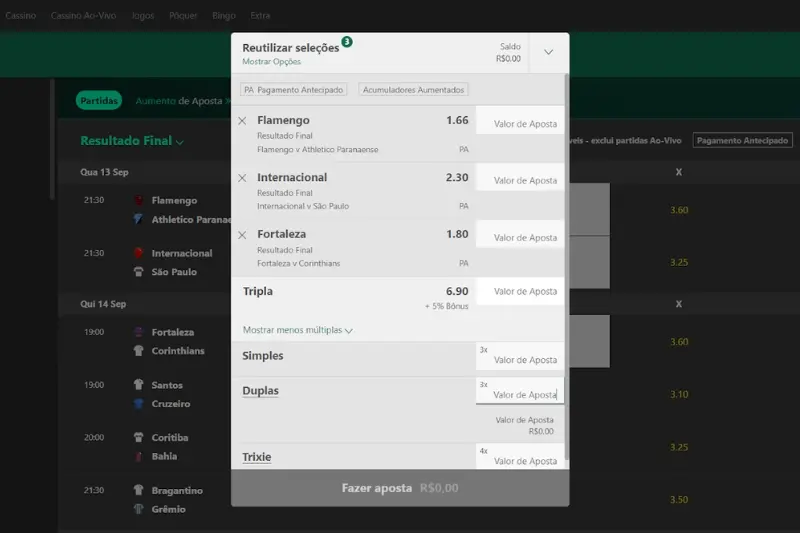Focus the Simples stake input field
The image size is (800, 533).
(x=520, y=356)
